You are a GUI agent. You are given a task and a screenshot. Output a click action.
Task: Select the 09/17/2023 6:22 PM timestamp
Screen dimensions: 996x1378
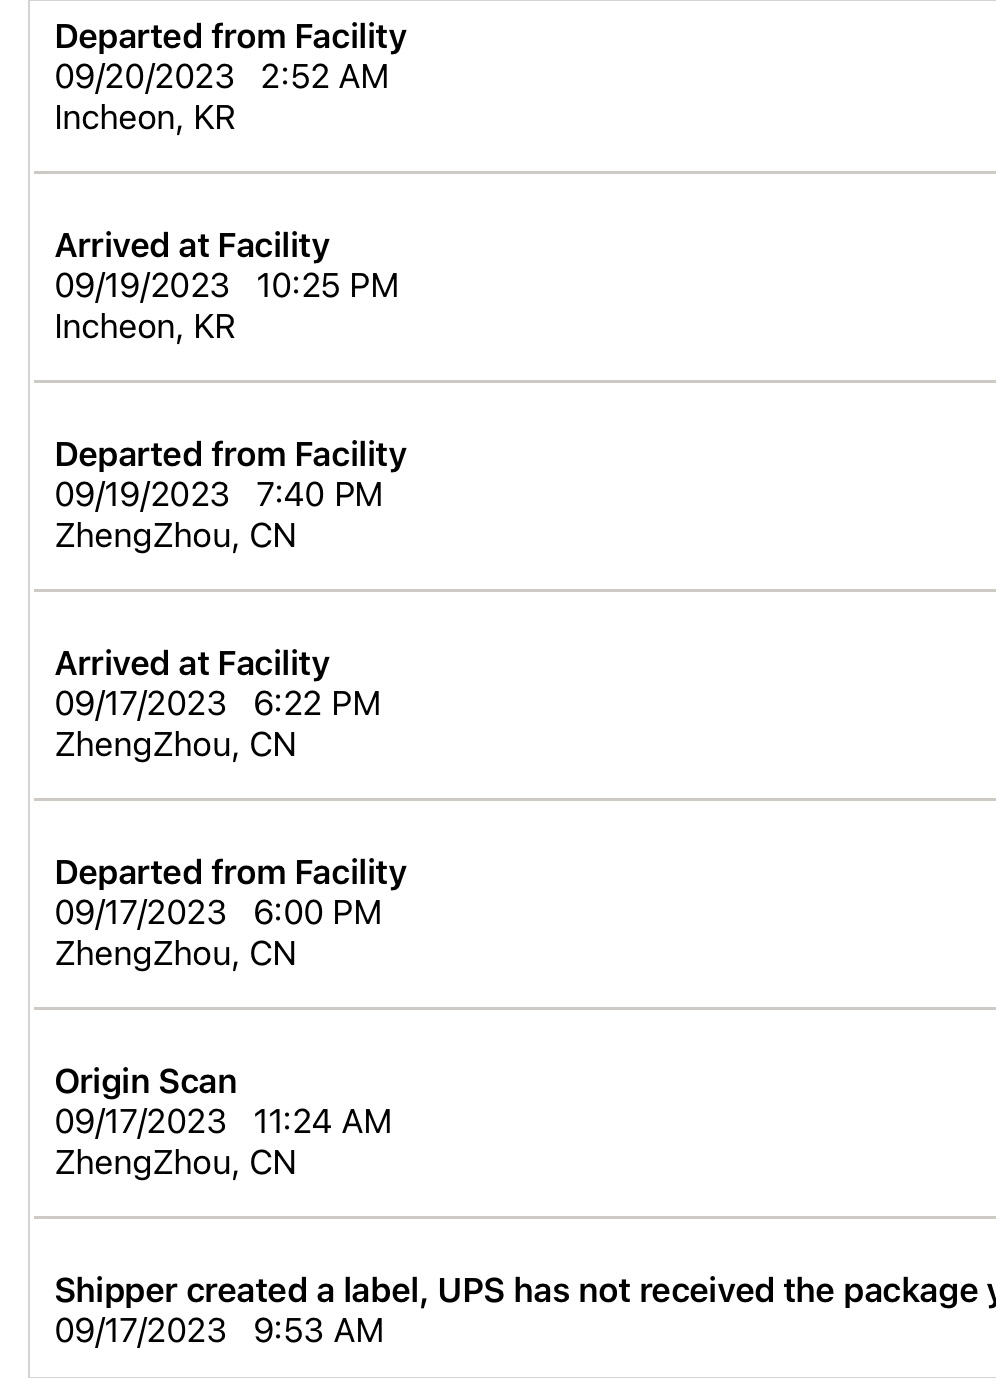(217, 704)
